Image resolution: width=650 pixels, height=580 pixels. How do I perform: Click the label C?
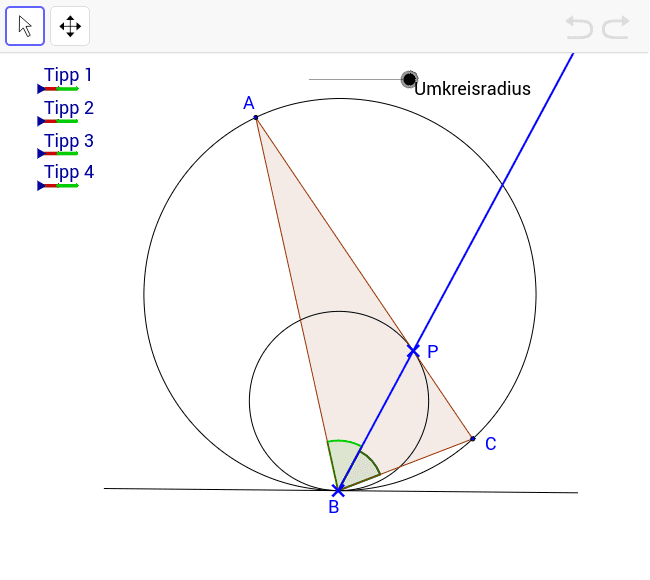[491, 444]
